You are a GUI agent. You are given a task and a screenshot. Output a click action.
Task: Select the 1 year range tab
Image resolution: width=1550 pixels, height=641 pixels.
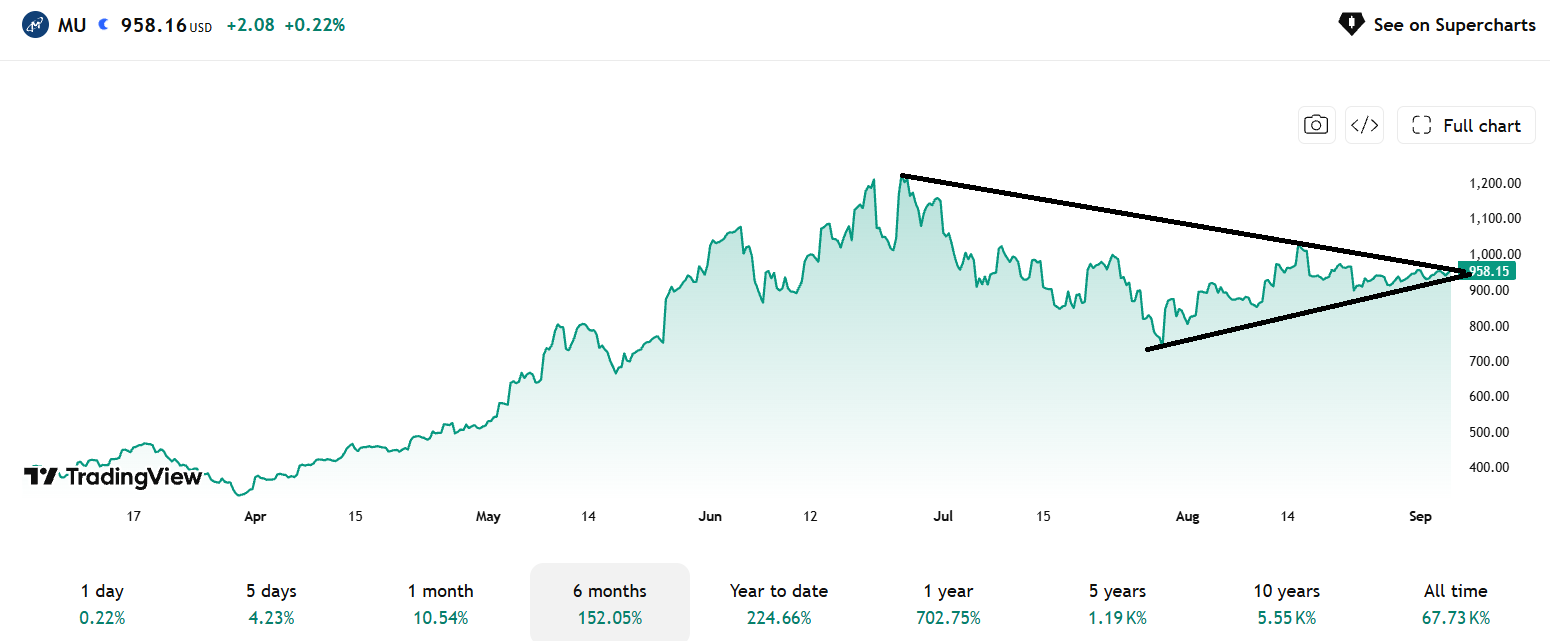coord(948,603)
